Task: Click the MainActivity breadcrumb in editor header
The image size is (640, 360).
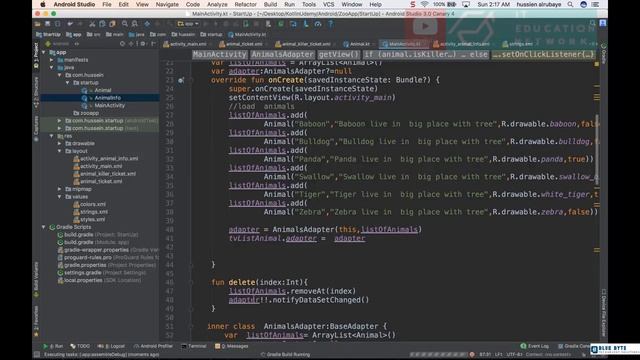Action: (220, 54)
